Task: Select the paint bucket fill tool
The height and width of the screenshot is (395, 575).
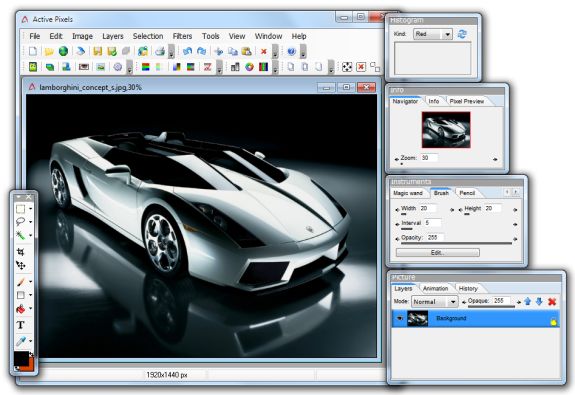Action: [x=21, y=309]
